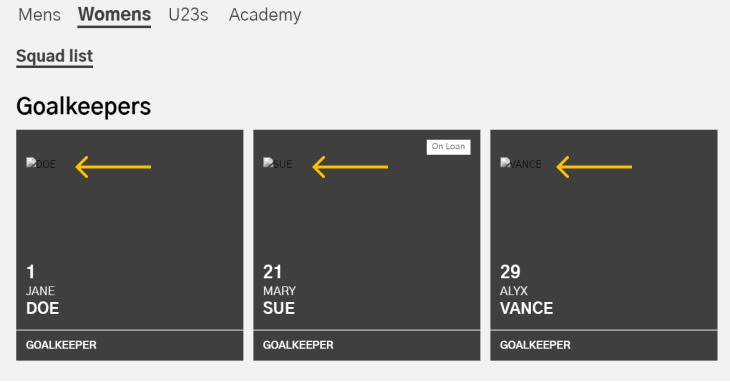This screenshot has height=382, width=730.
Task: Click the broken DOE player image
Action: tap(41, 164)
